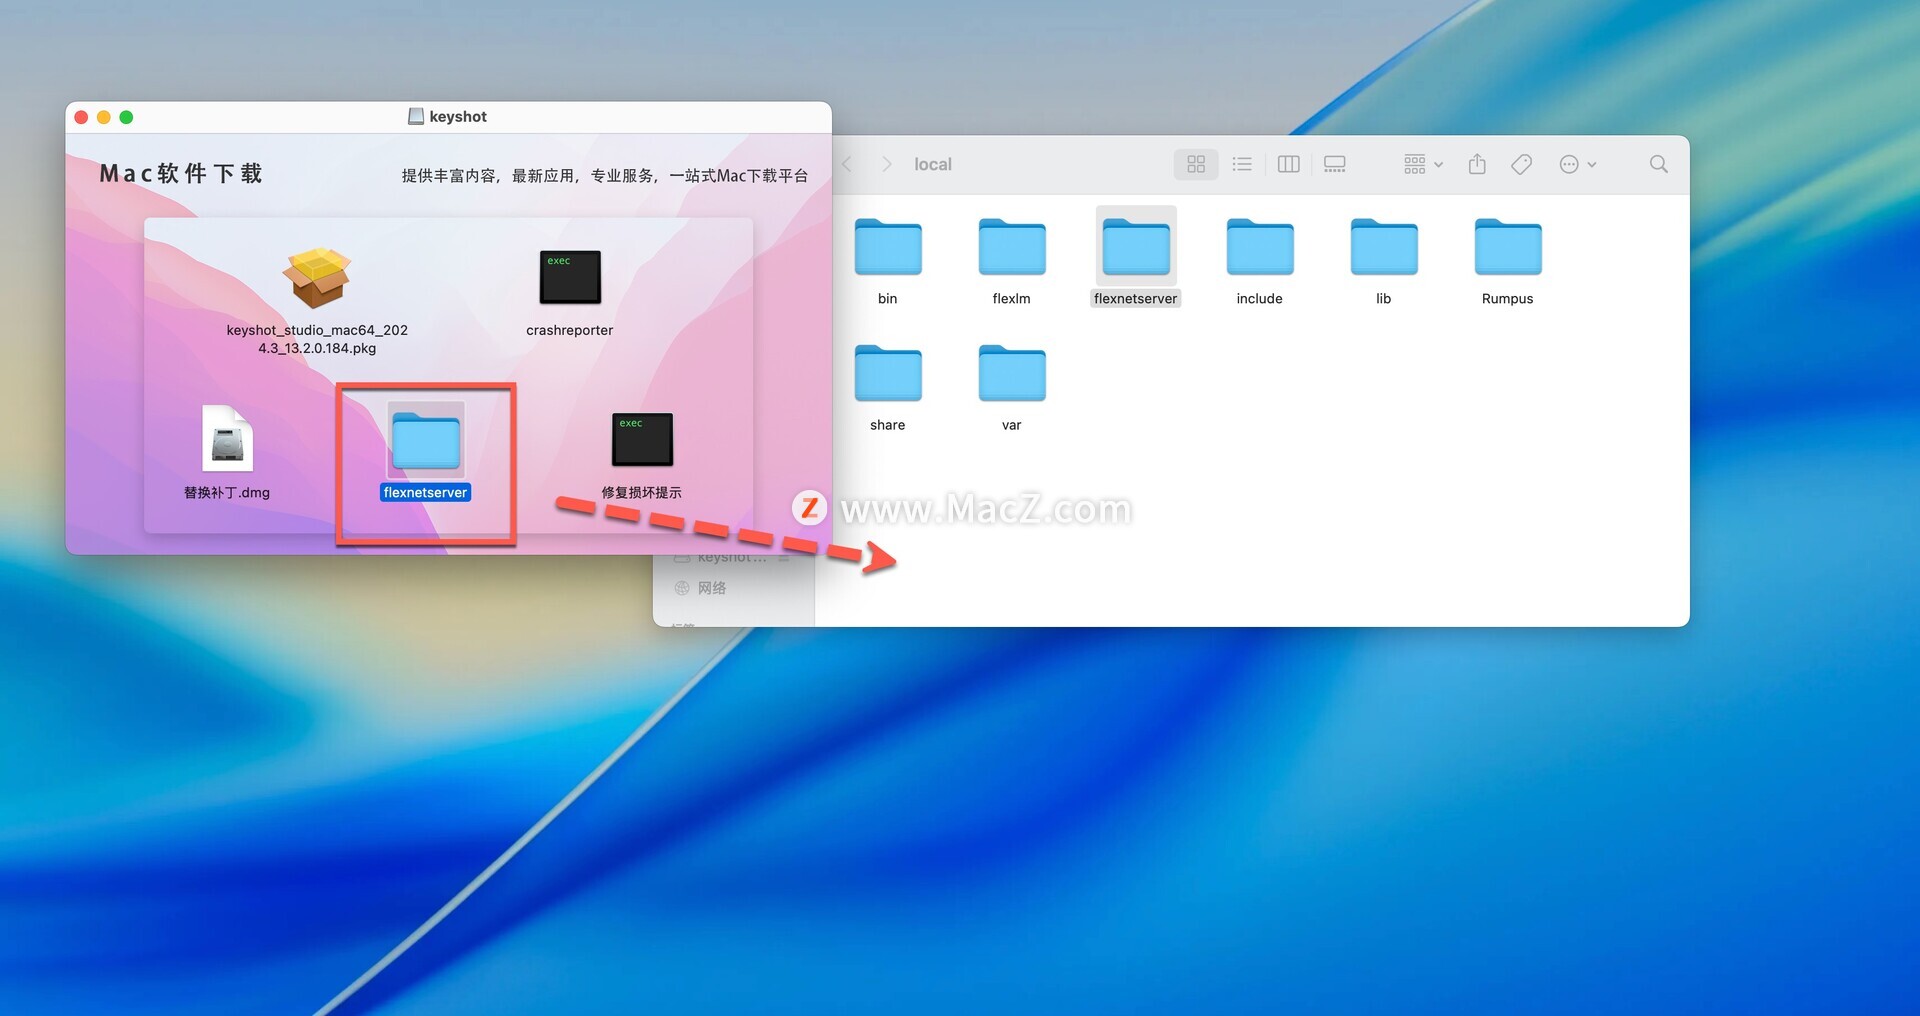This screenshot has width=1920, height=1016.
Task: Open the flexlm folder in local
Action: click(1012, 247)
